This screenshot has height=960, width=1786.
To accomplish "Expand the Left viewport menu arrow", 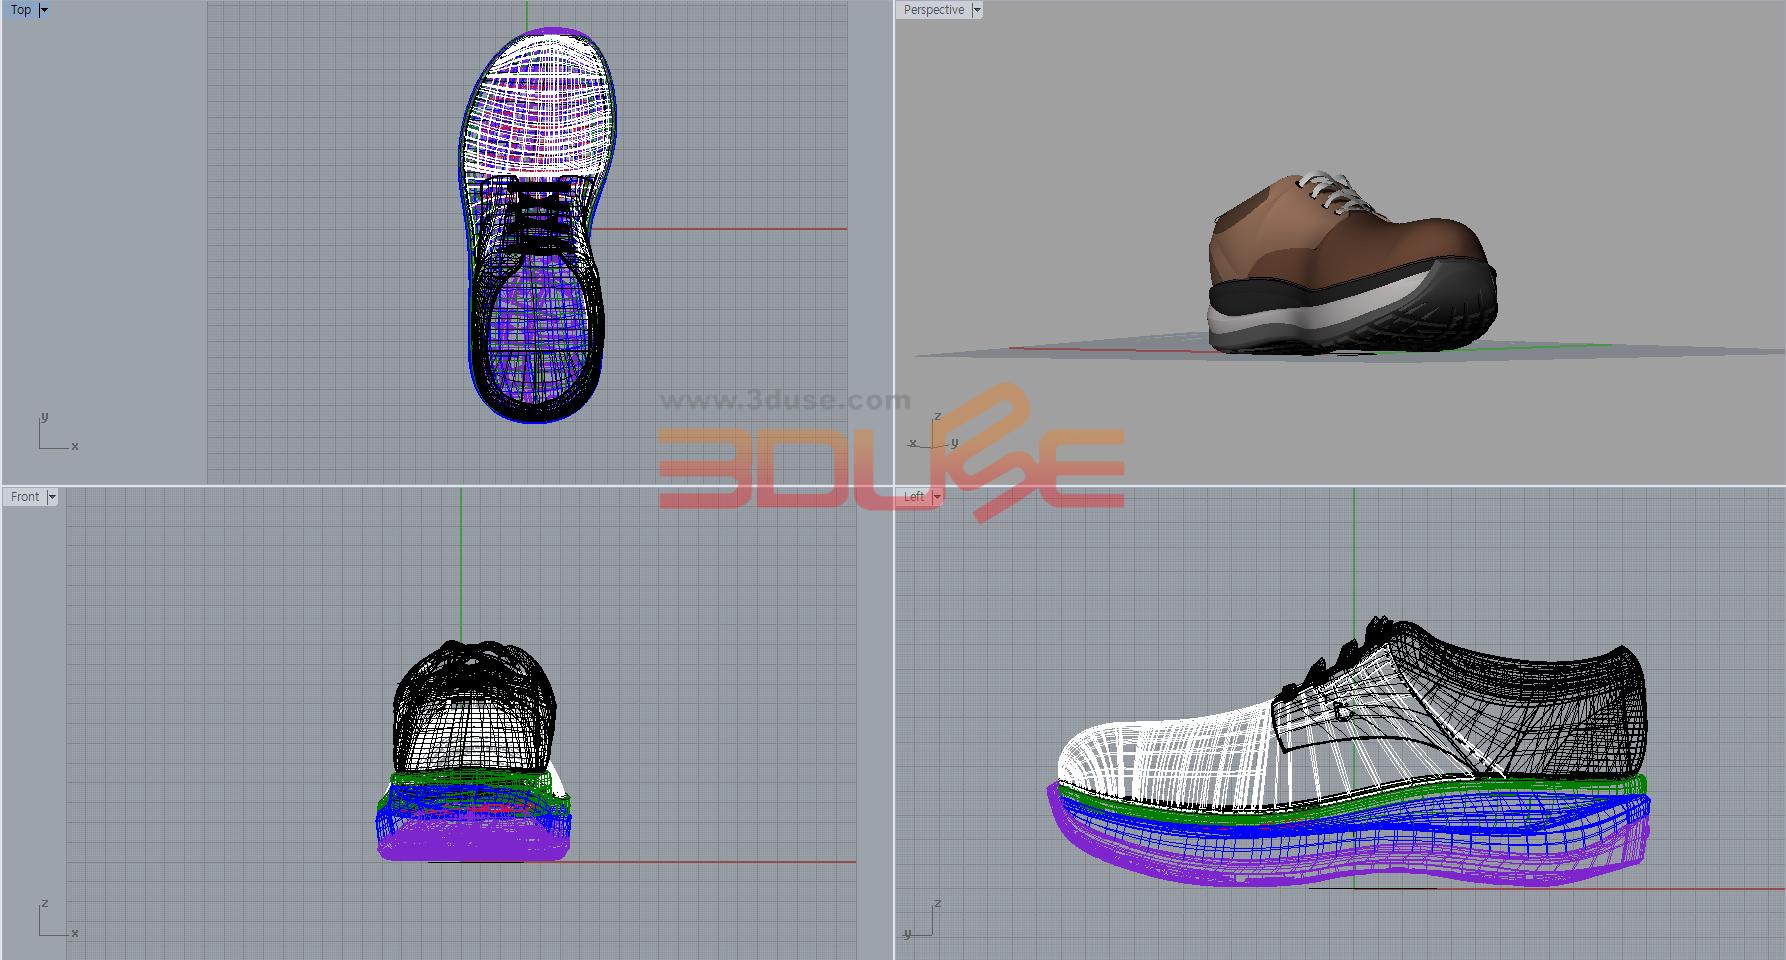I will click(937, 497).
